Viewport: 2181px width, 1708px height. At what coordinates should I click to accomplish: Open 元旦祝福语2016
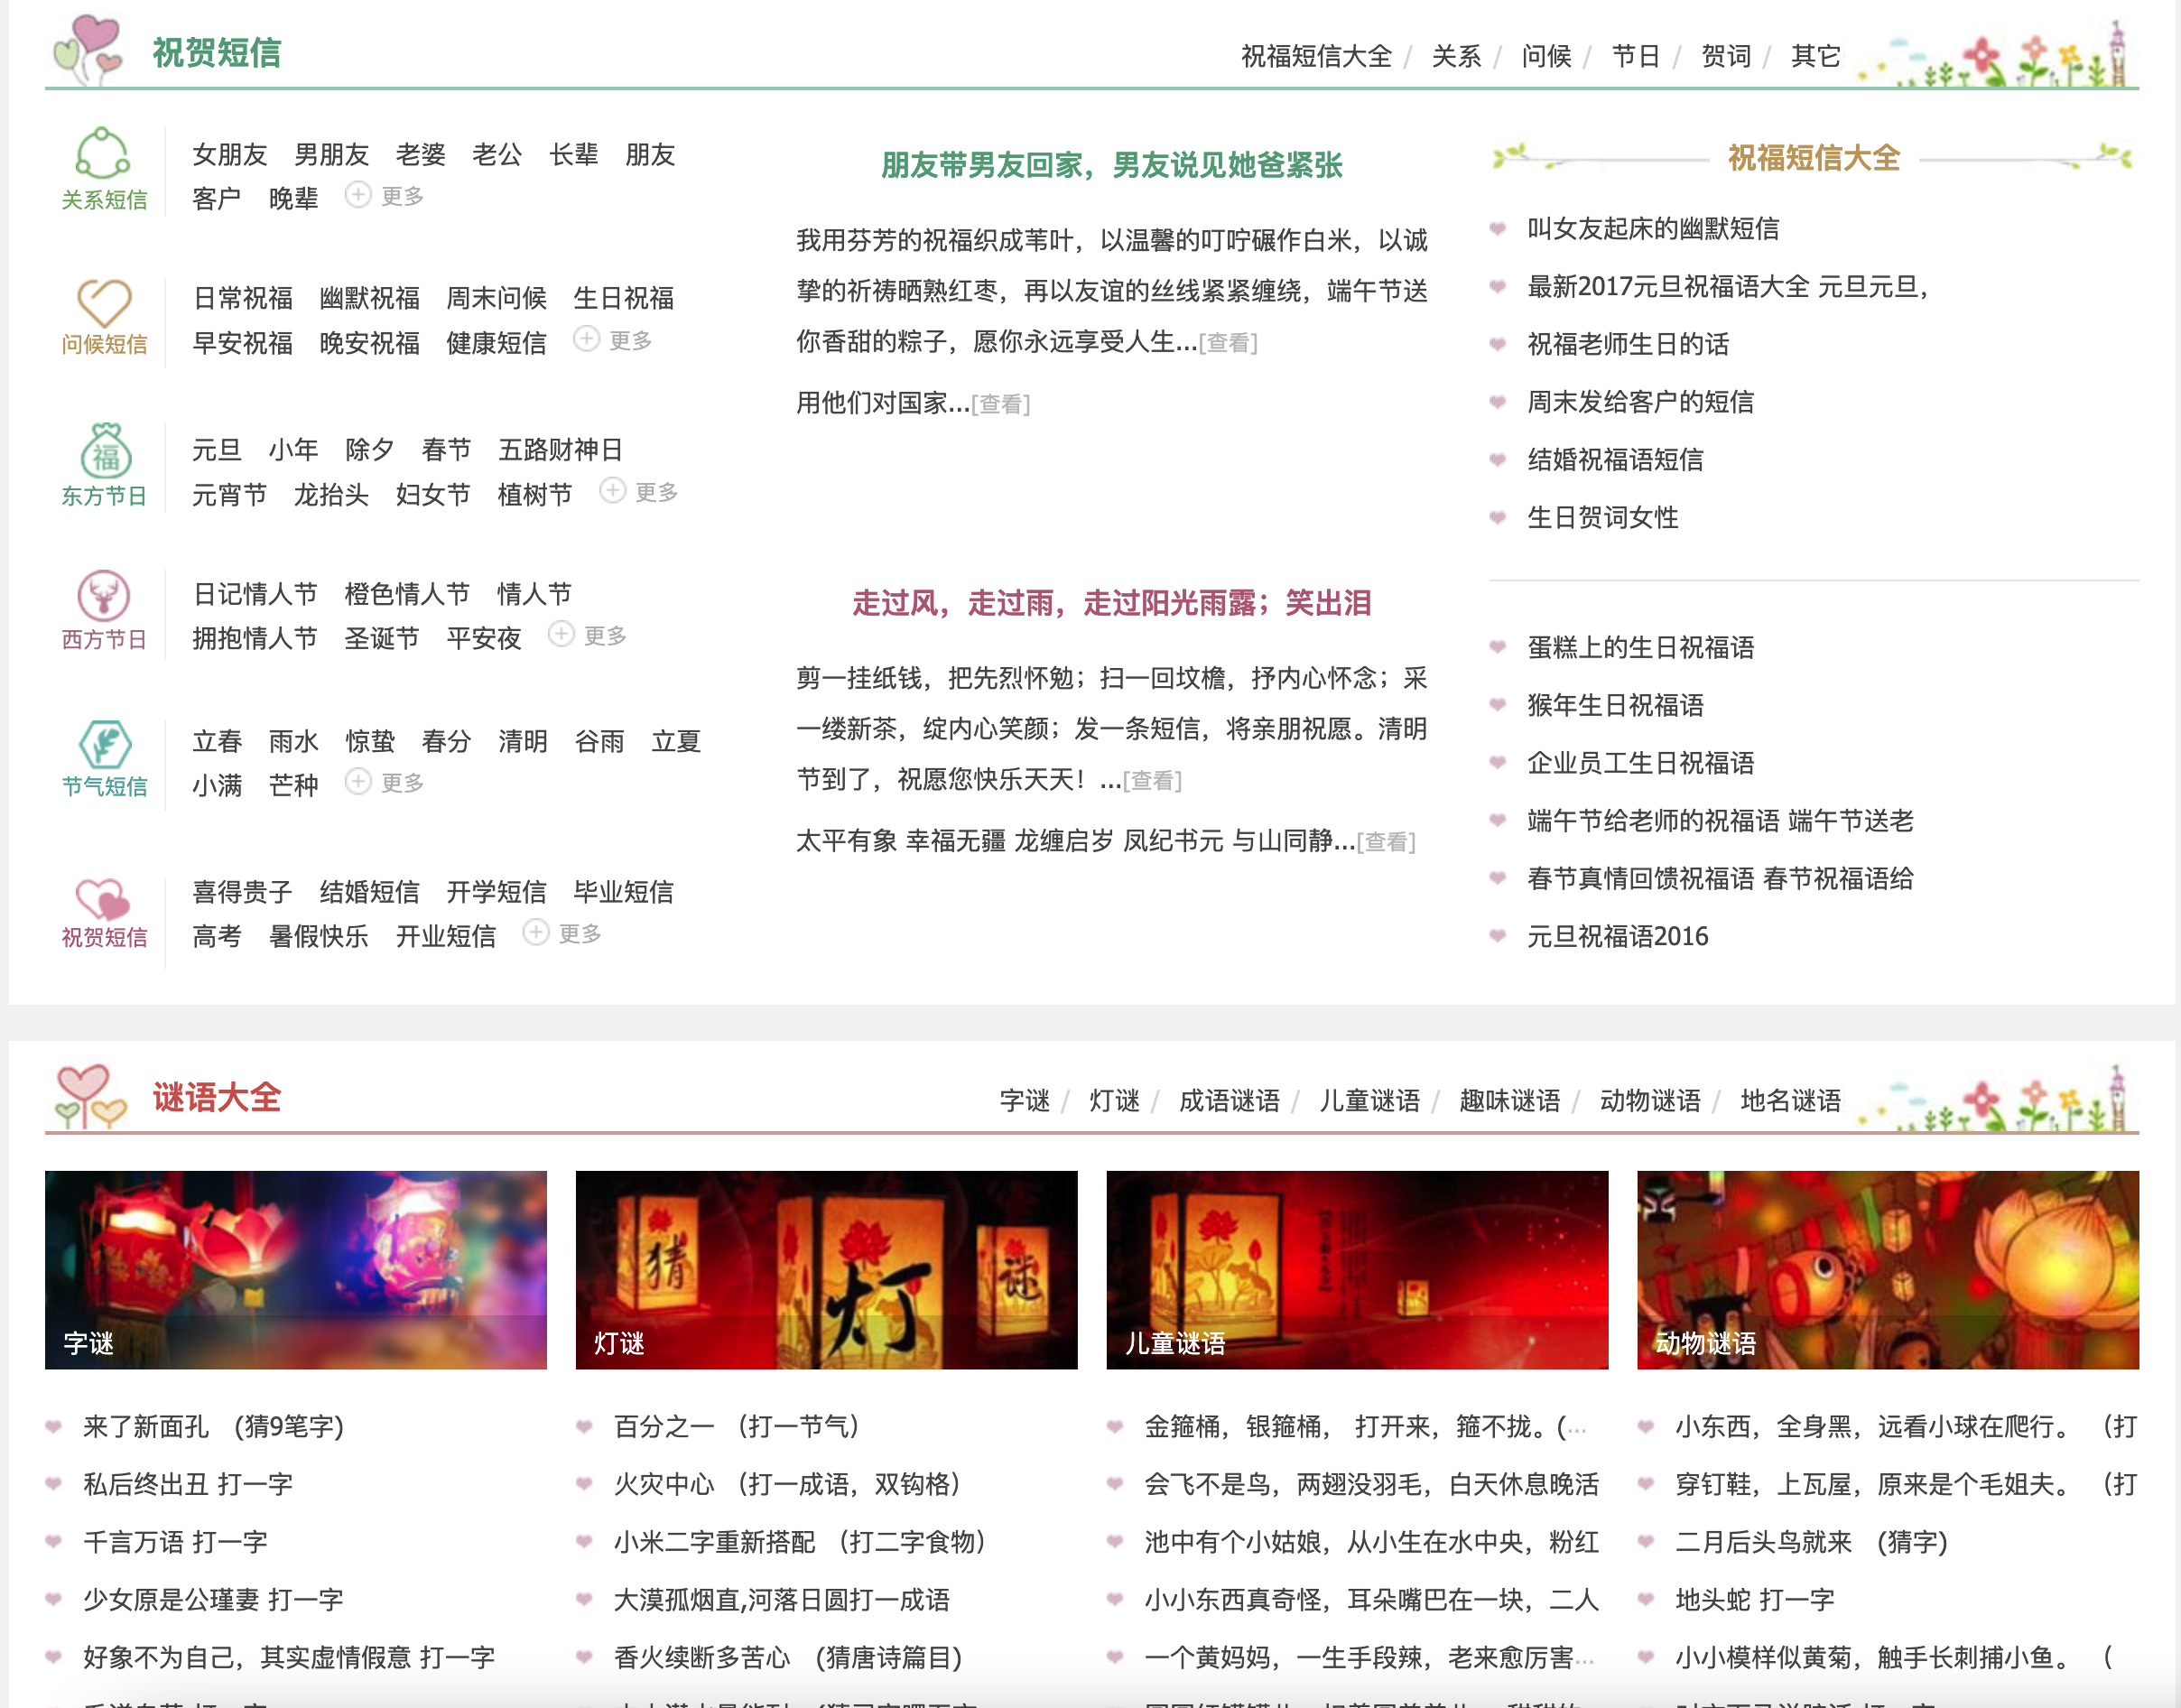tap(1617, 936)
